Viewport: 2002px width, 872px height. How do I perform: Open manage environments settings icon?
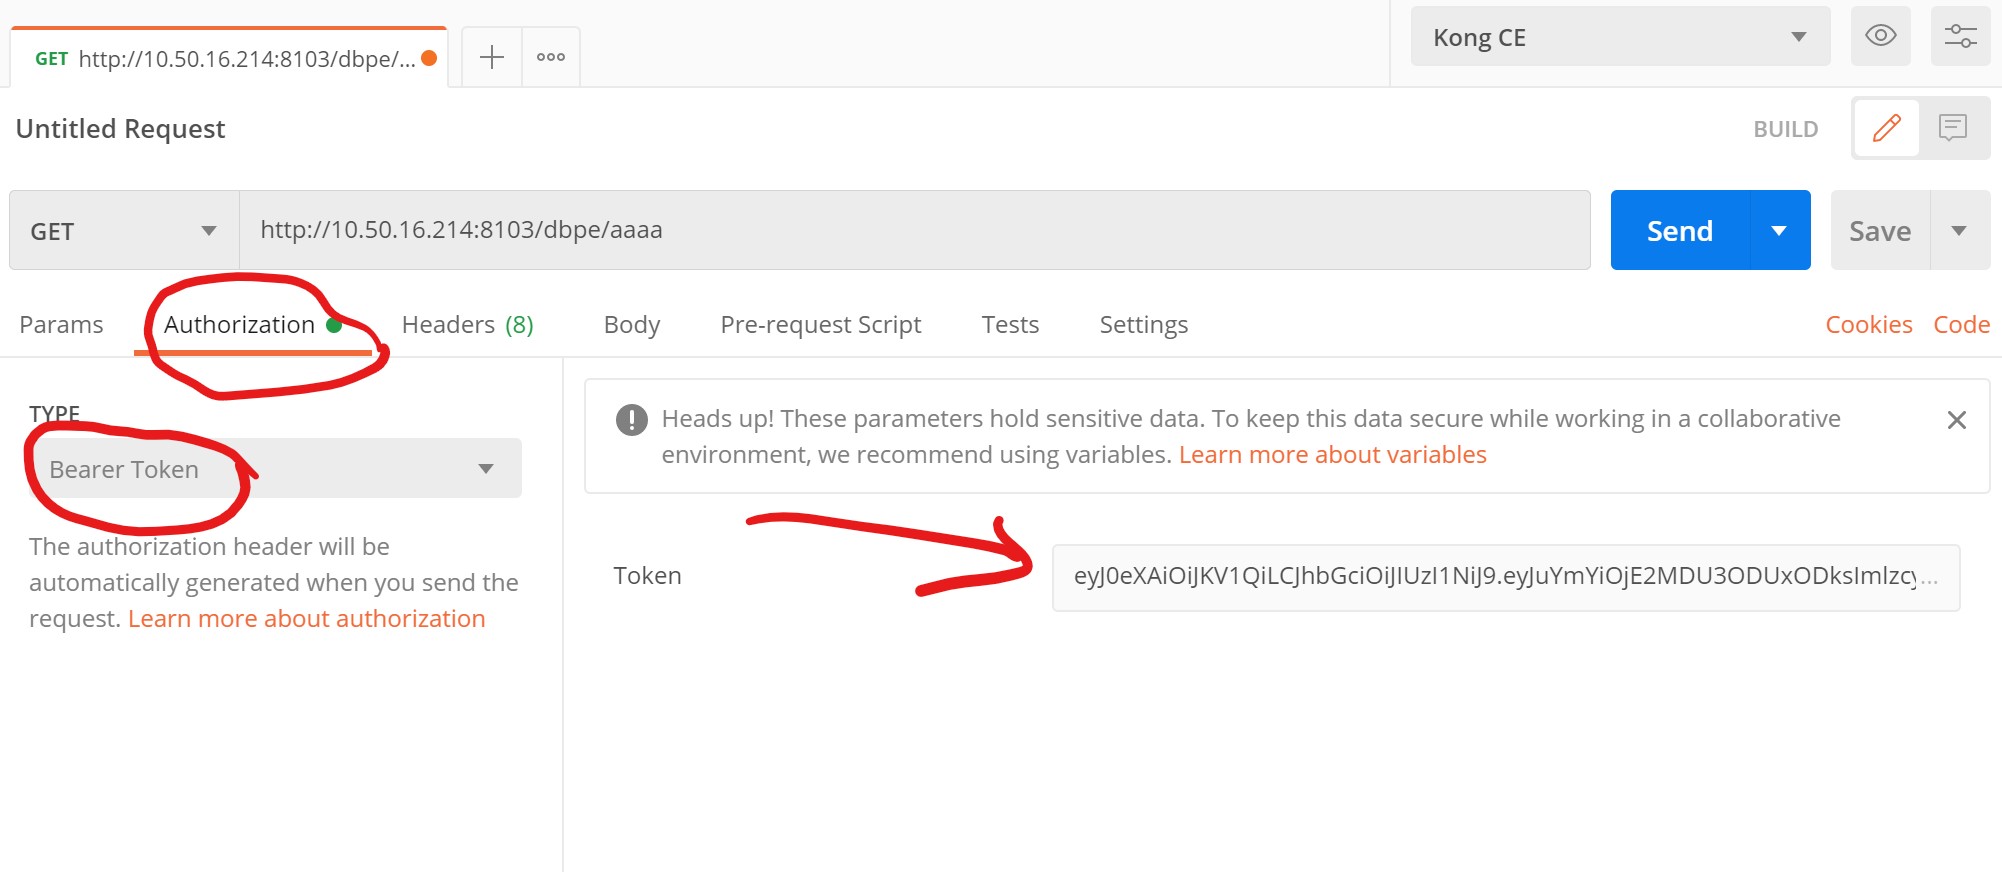(1959, 36)
